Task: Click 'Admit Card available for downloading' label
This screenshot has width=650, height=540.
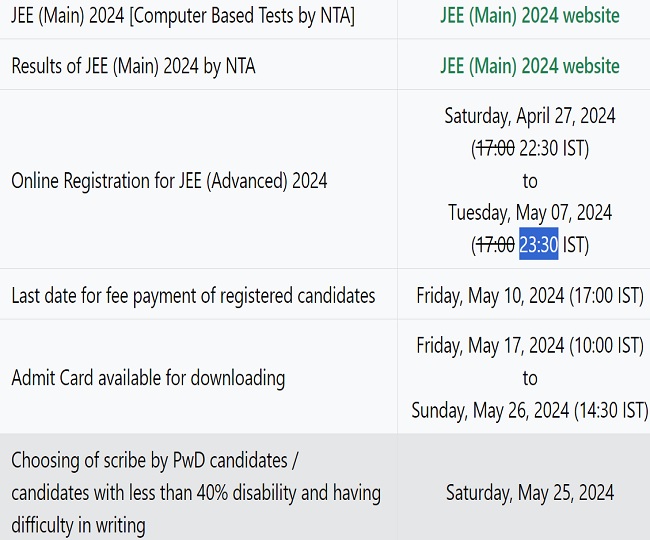Action: [x=148, y=378]
